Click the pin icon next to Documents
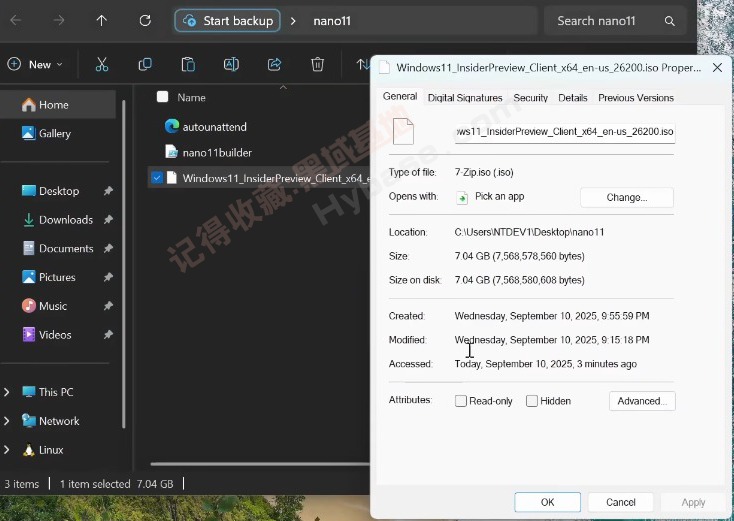 (x=108, y=249)
